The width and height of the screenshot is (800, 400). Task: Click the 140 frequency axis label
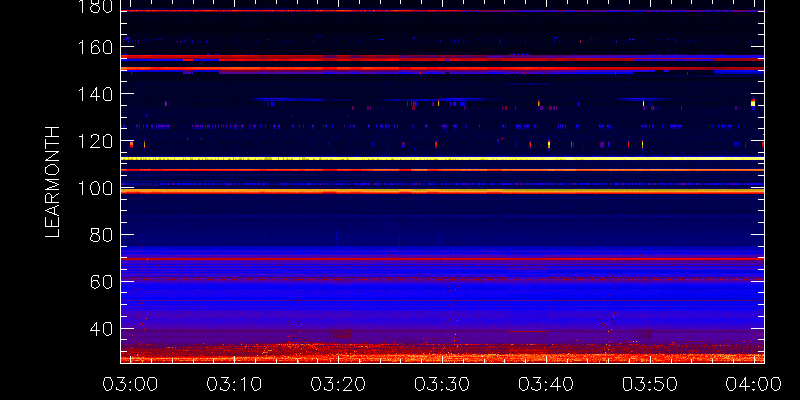(95, 94)
